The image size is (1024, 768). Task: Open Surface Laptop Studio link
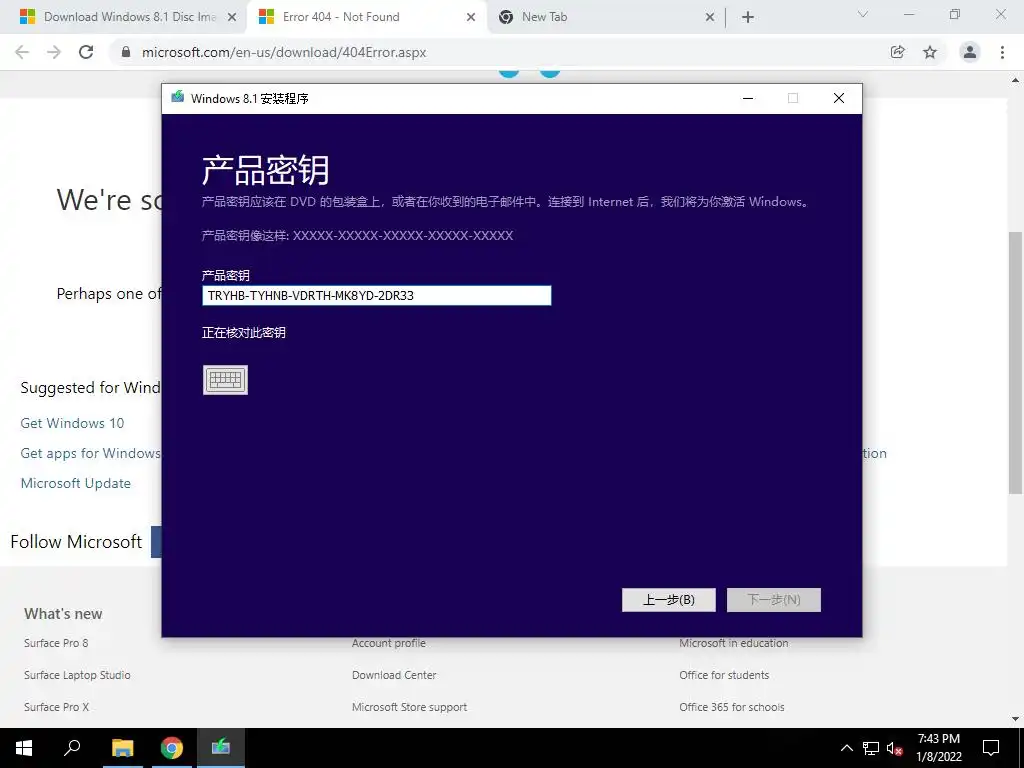tap(77, 675)
